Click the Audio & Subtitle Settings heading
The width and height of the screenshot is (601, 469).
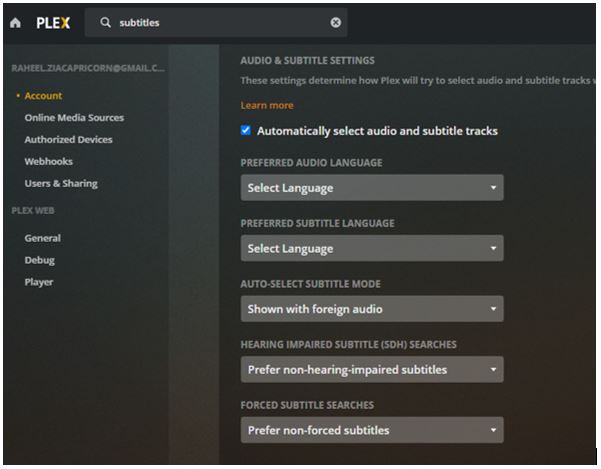click(x=307, y=61)
